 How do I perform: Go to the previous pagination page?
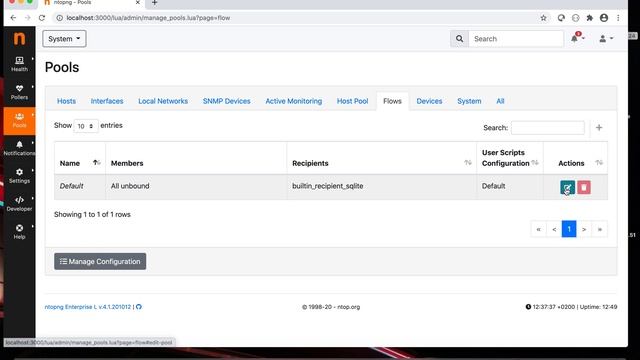[x=554, y=229]
